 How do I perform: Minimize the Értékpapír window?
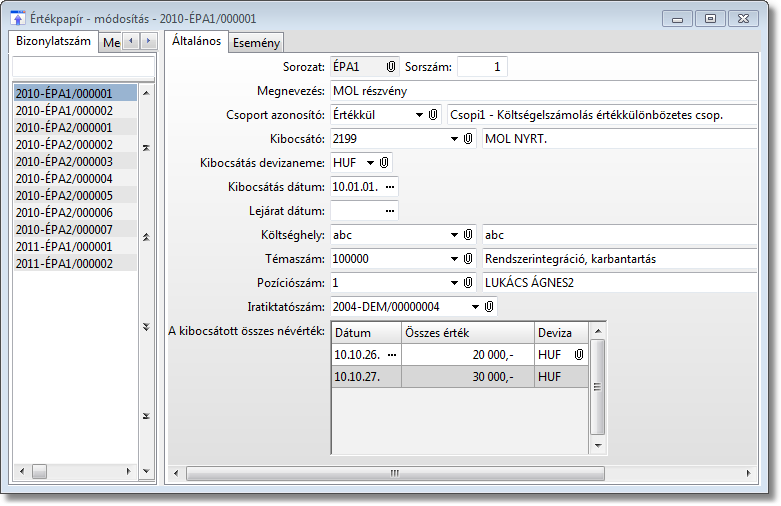[x=677, y=19]
